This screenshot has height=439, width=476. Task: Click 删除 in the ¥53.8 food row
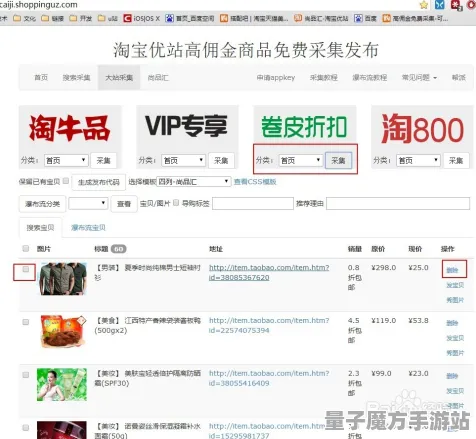tap(452, 323)
